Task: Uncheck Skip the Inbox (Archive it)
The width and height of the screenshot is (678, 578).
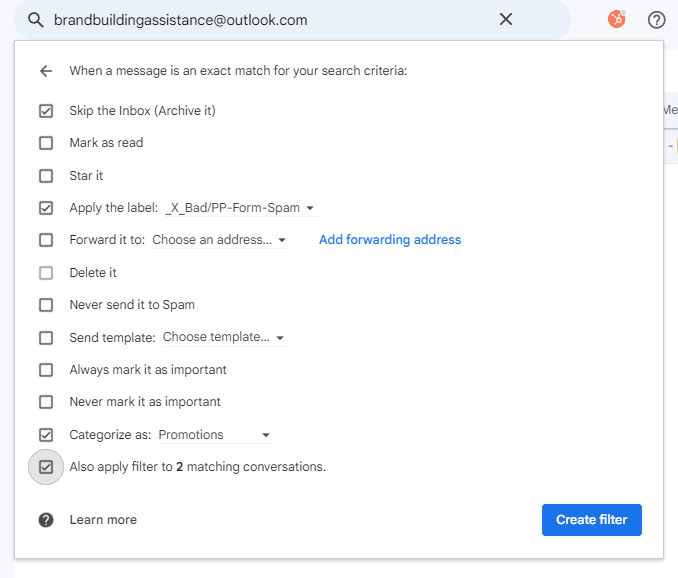Action: pos(46,111)
